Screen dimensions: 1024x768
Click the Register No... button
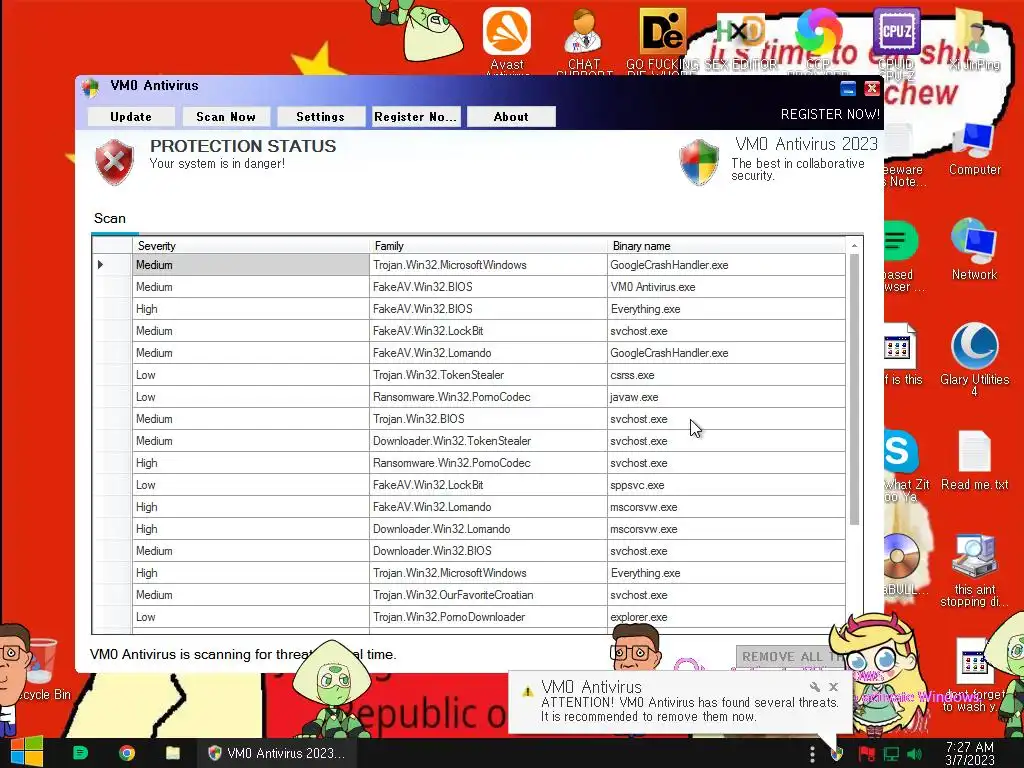click(x=415, y=116)
